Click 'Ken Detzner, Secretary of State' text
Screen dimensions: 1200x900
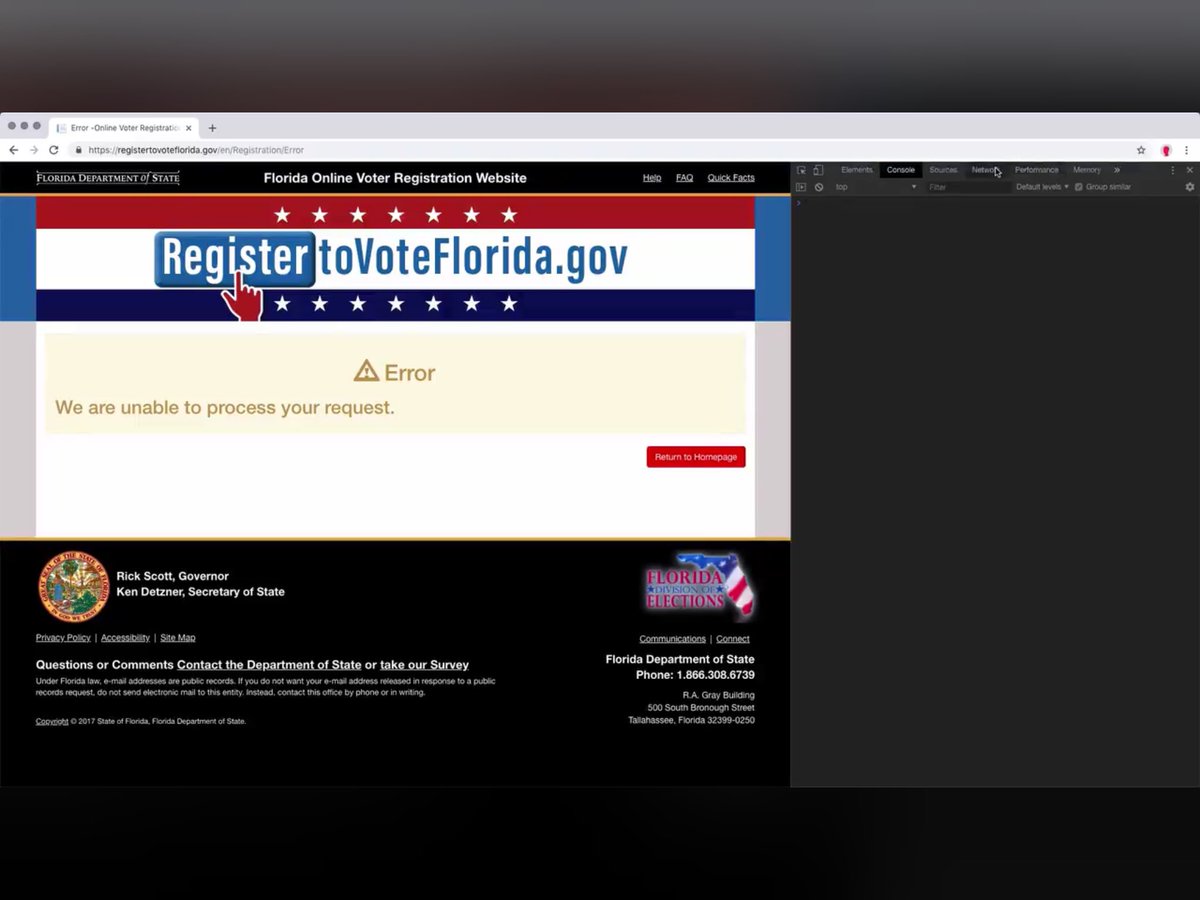(201, 592)
